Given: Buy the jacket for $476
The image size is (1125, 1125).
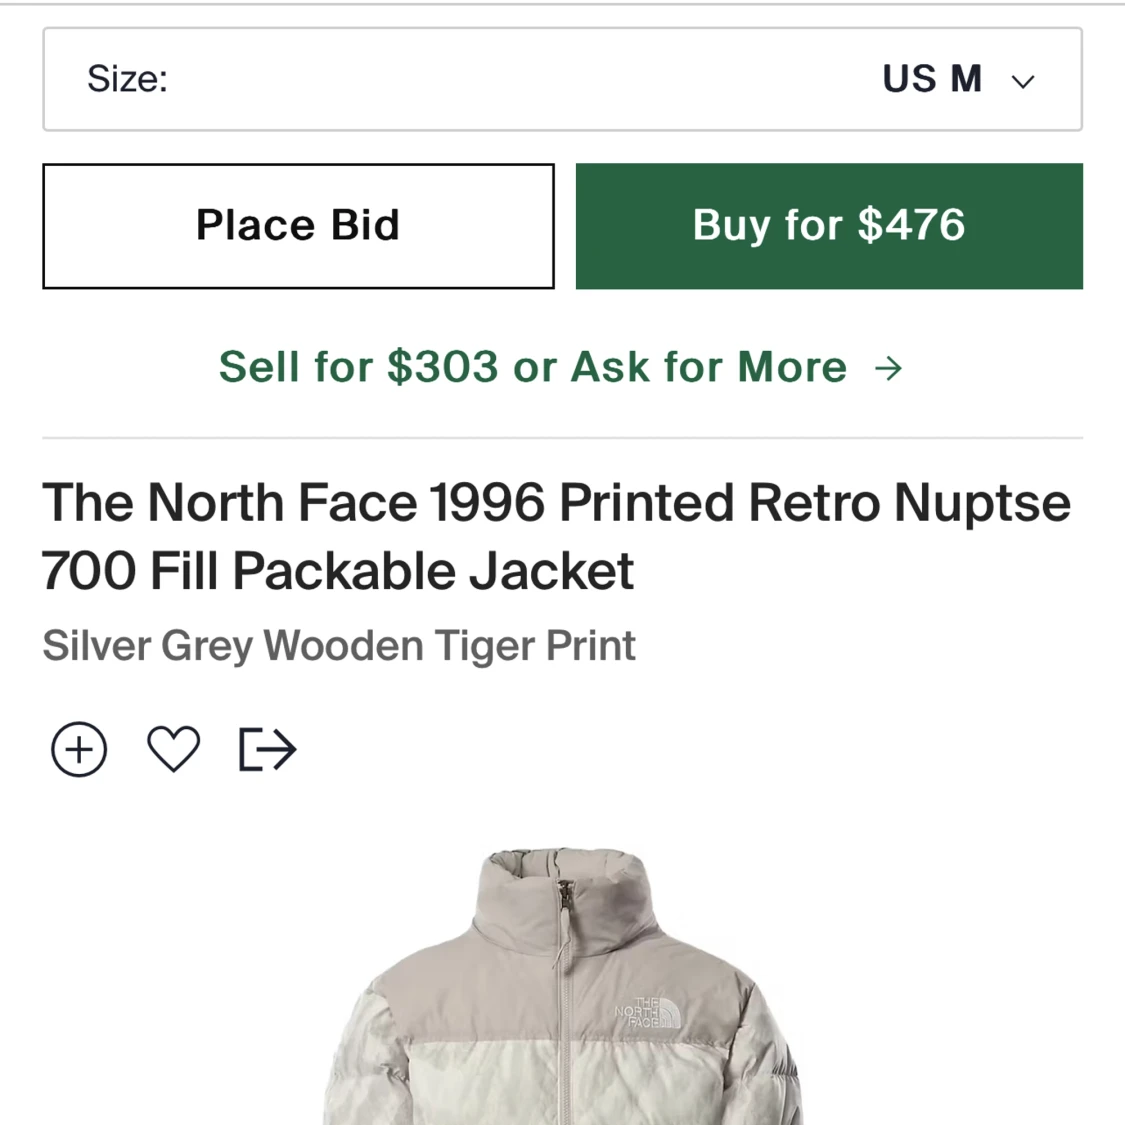Looking at the screenshot, I should (x=828, y=226).
